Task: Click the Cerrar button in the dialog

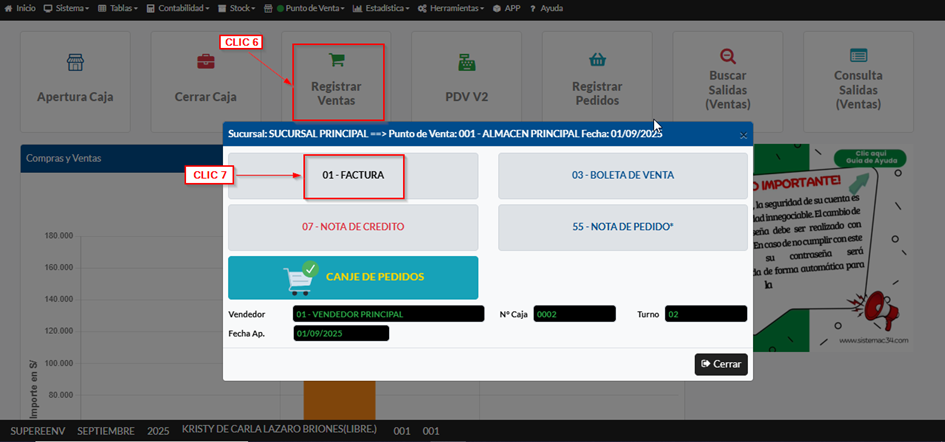Action: [721, 364]
